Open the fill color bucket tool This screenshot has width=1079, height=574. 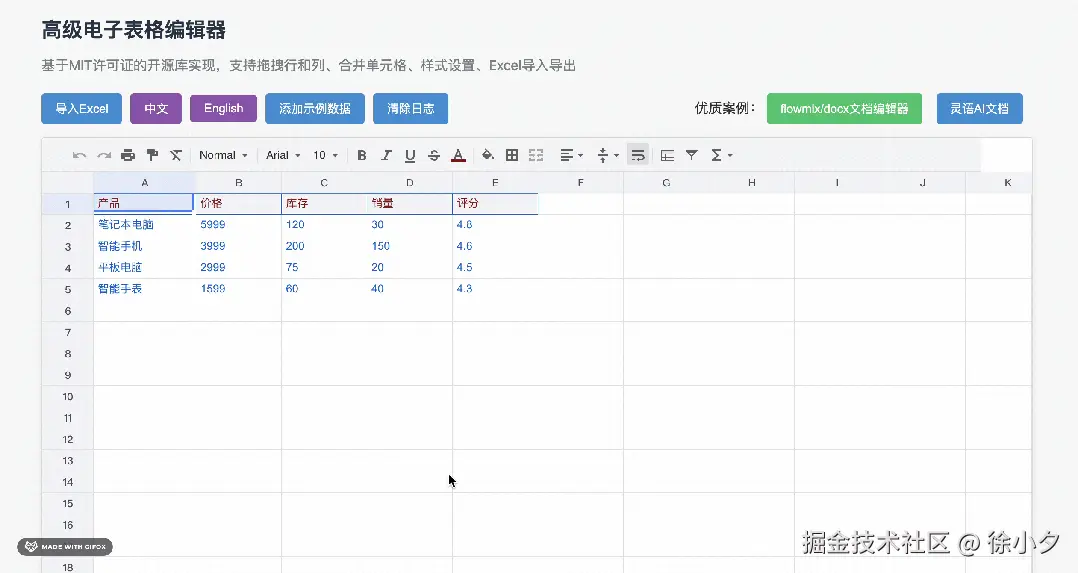click(x=488, y=155)
